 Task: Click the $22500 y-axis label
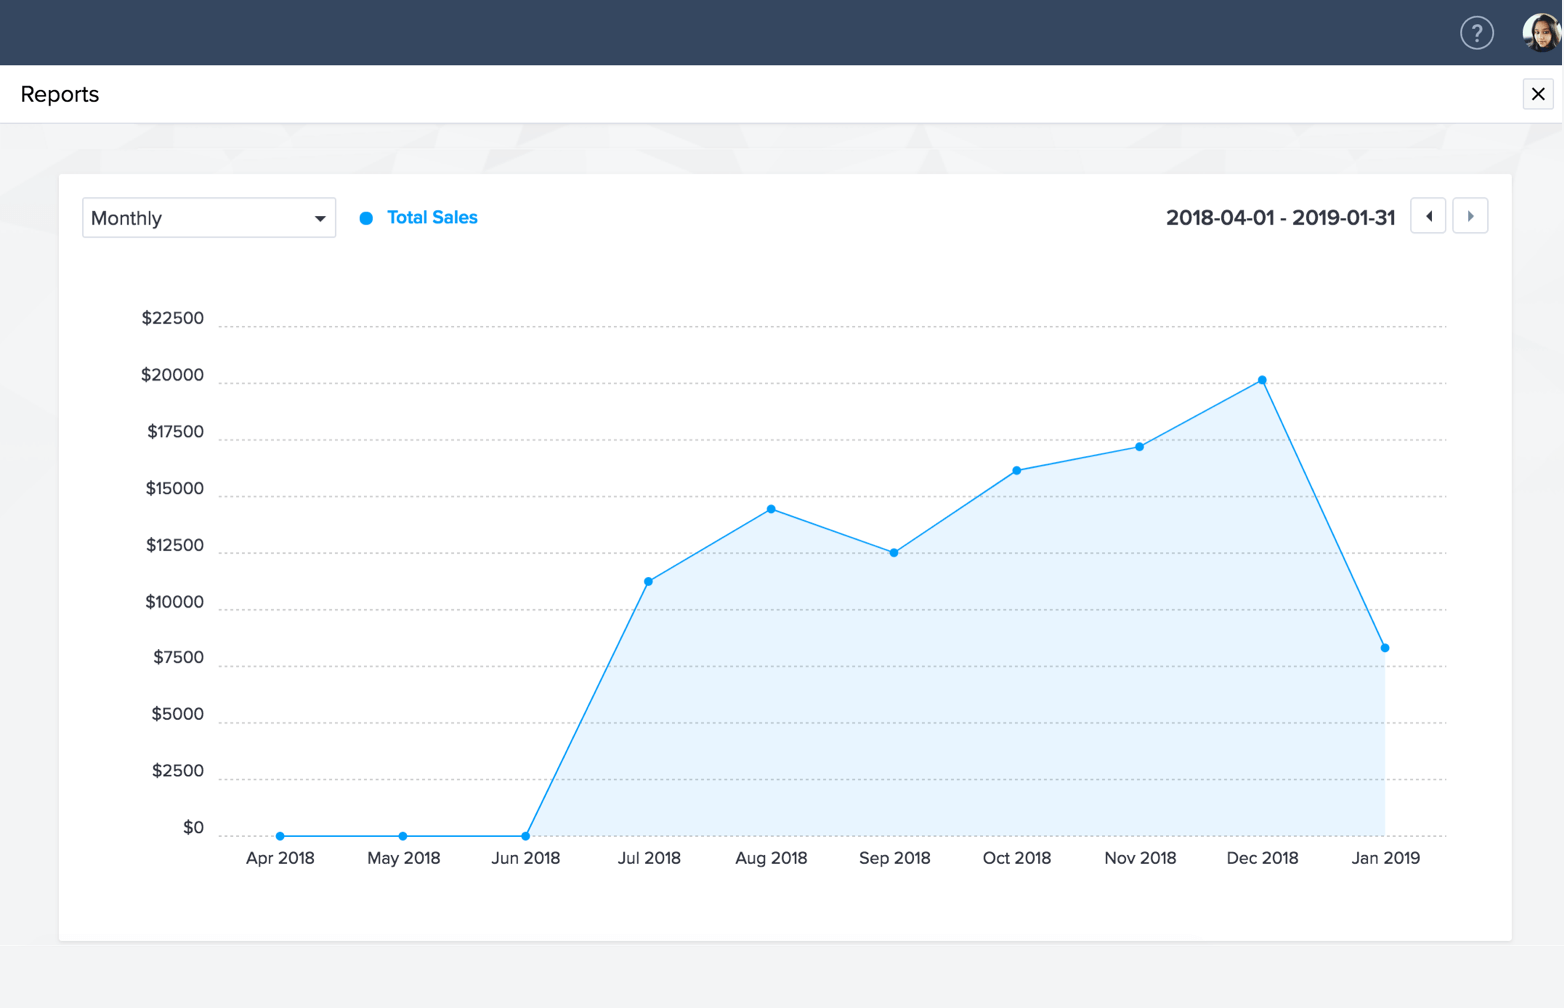tap(172, 318)
